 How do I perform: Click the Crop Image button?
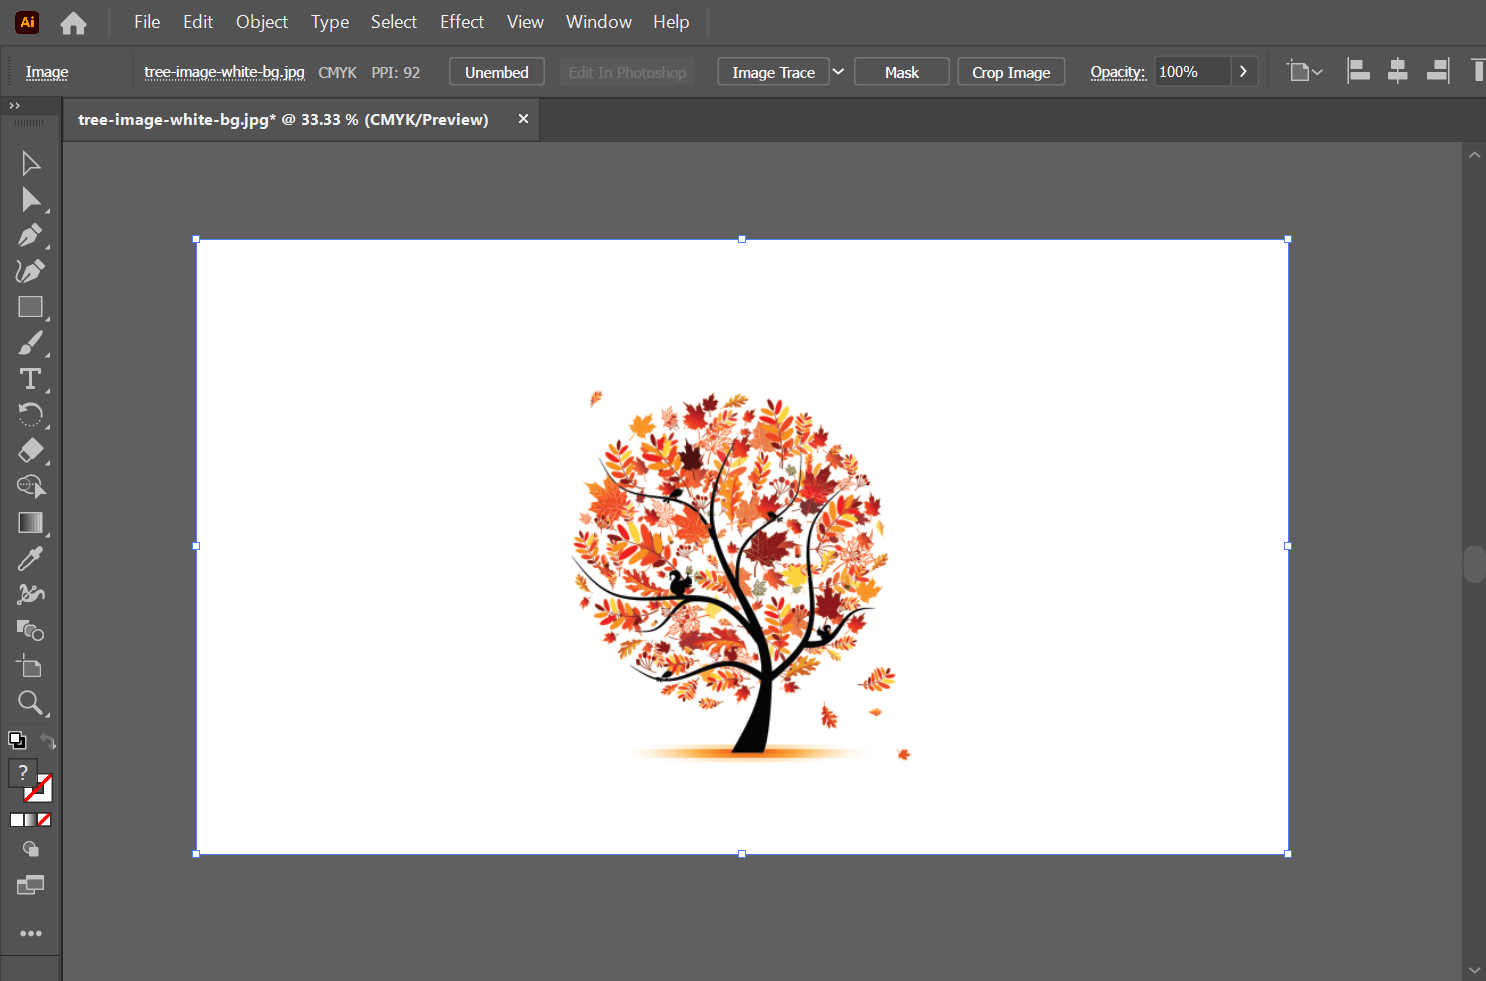[x=1010, y=72]
